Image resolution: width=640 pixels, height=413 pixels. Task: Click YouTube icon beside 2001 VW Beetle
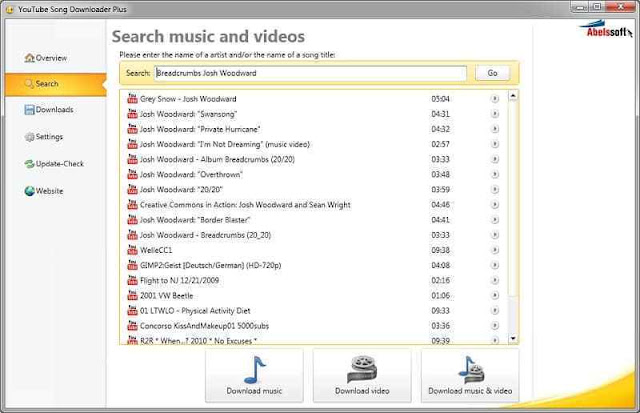pos(132,295)
